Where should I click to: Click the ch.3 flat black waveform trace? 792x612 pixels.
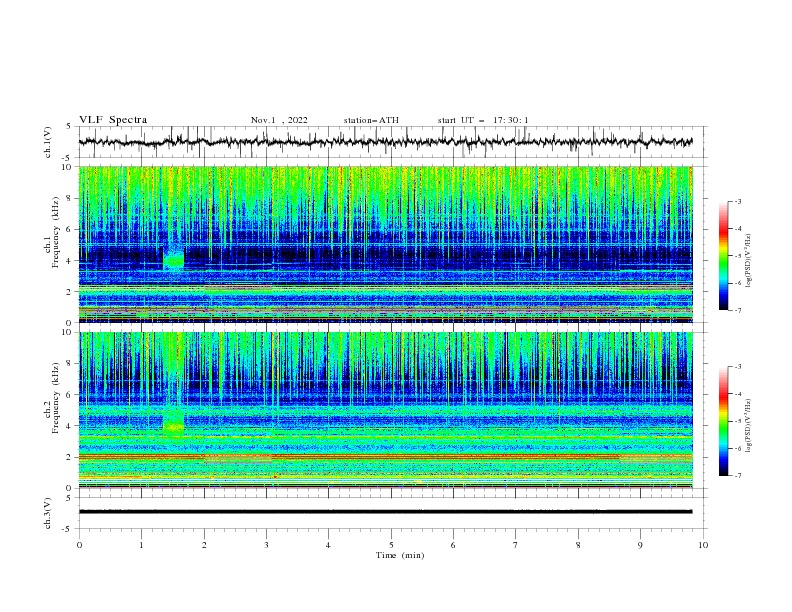(385, 512)
